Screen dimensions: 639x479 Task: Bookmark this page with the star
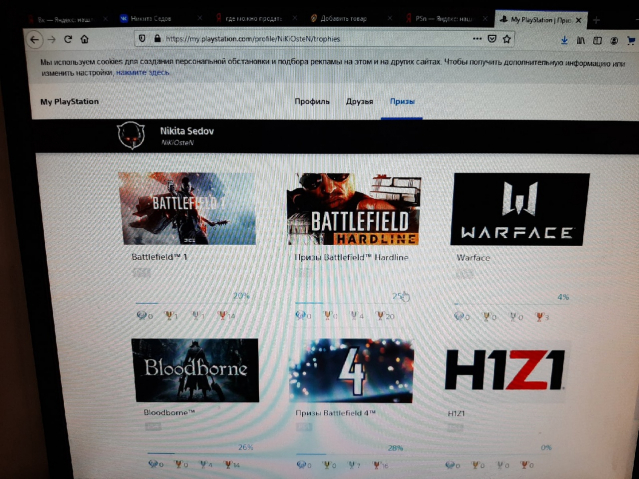click(x=507, y=39)
